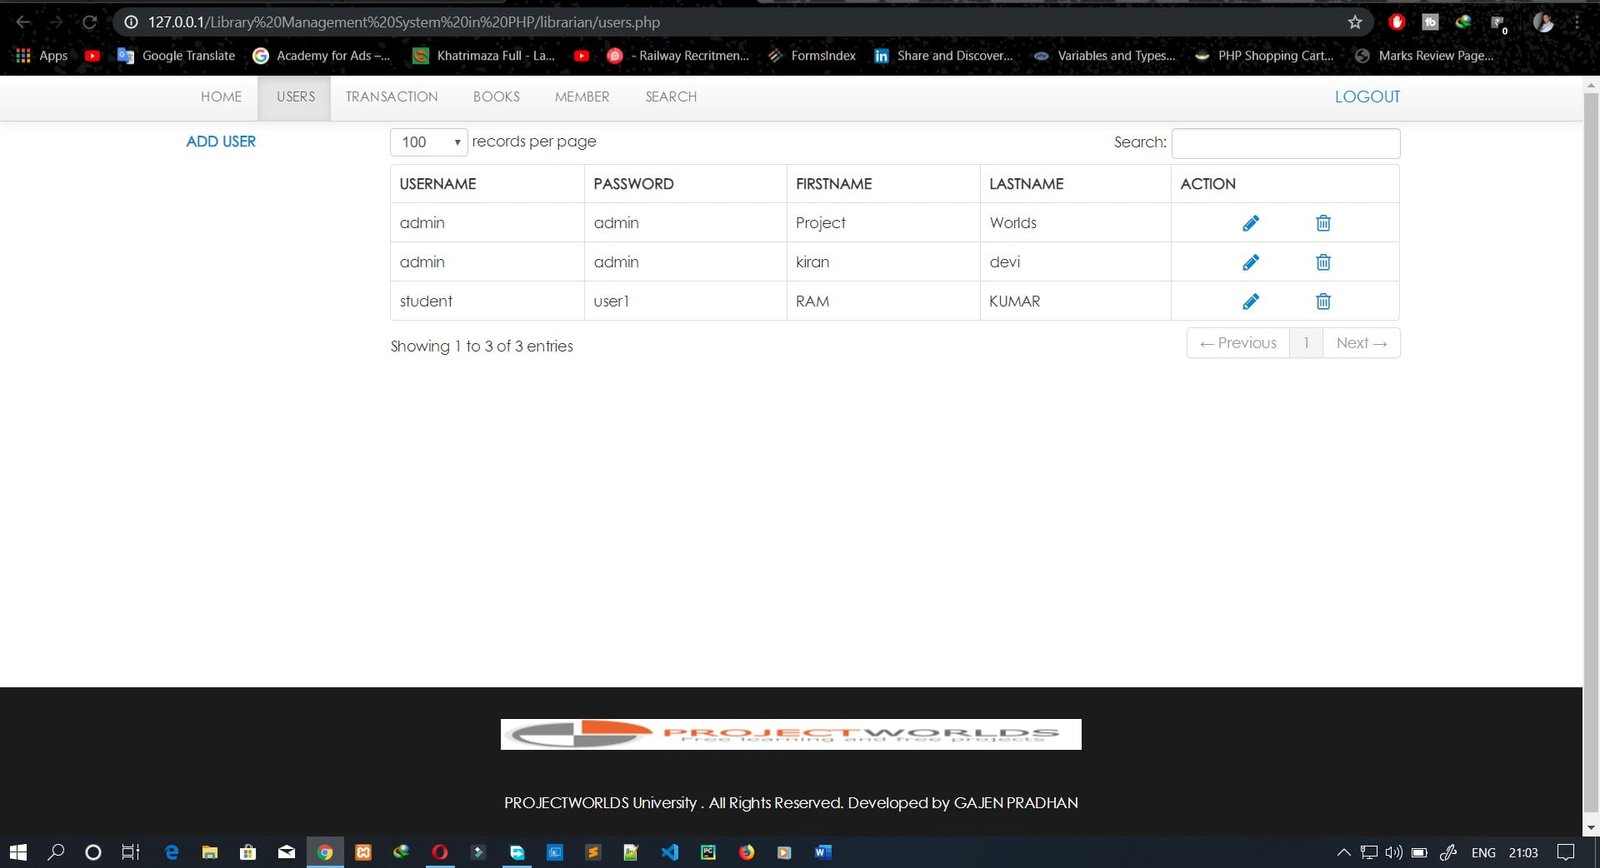Log out using the LOGOUT link

coord(1367,97)
